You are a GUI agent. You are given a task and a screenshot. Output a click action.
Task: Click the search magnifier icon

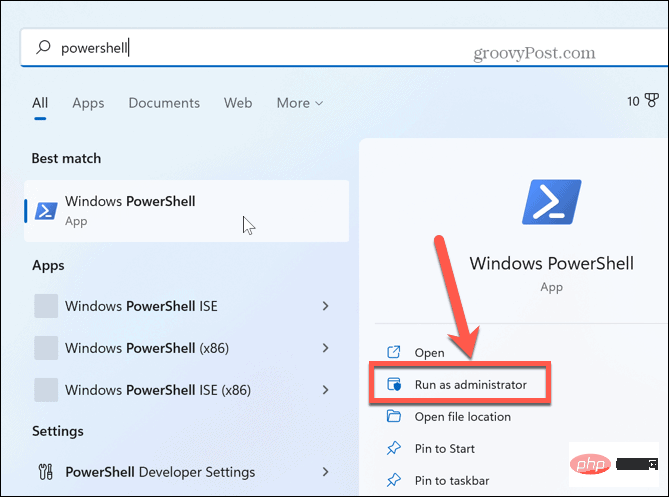tap(43, 47)
